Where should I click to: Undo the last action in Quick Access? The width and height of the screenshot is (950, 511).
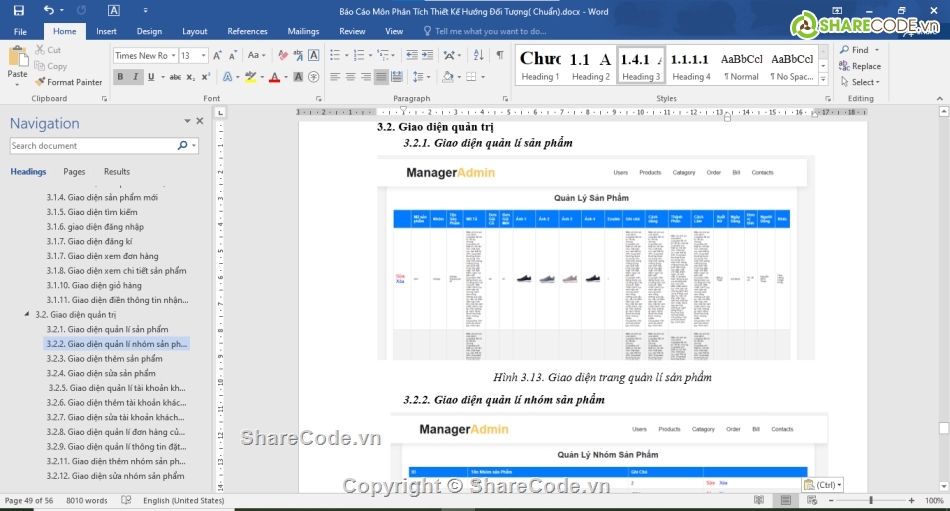click(x=48, y=10)
